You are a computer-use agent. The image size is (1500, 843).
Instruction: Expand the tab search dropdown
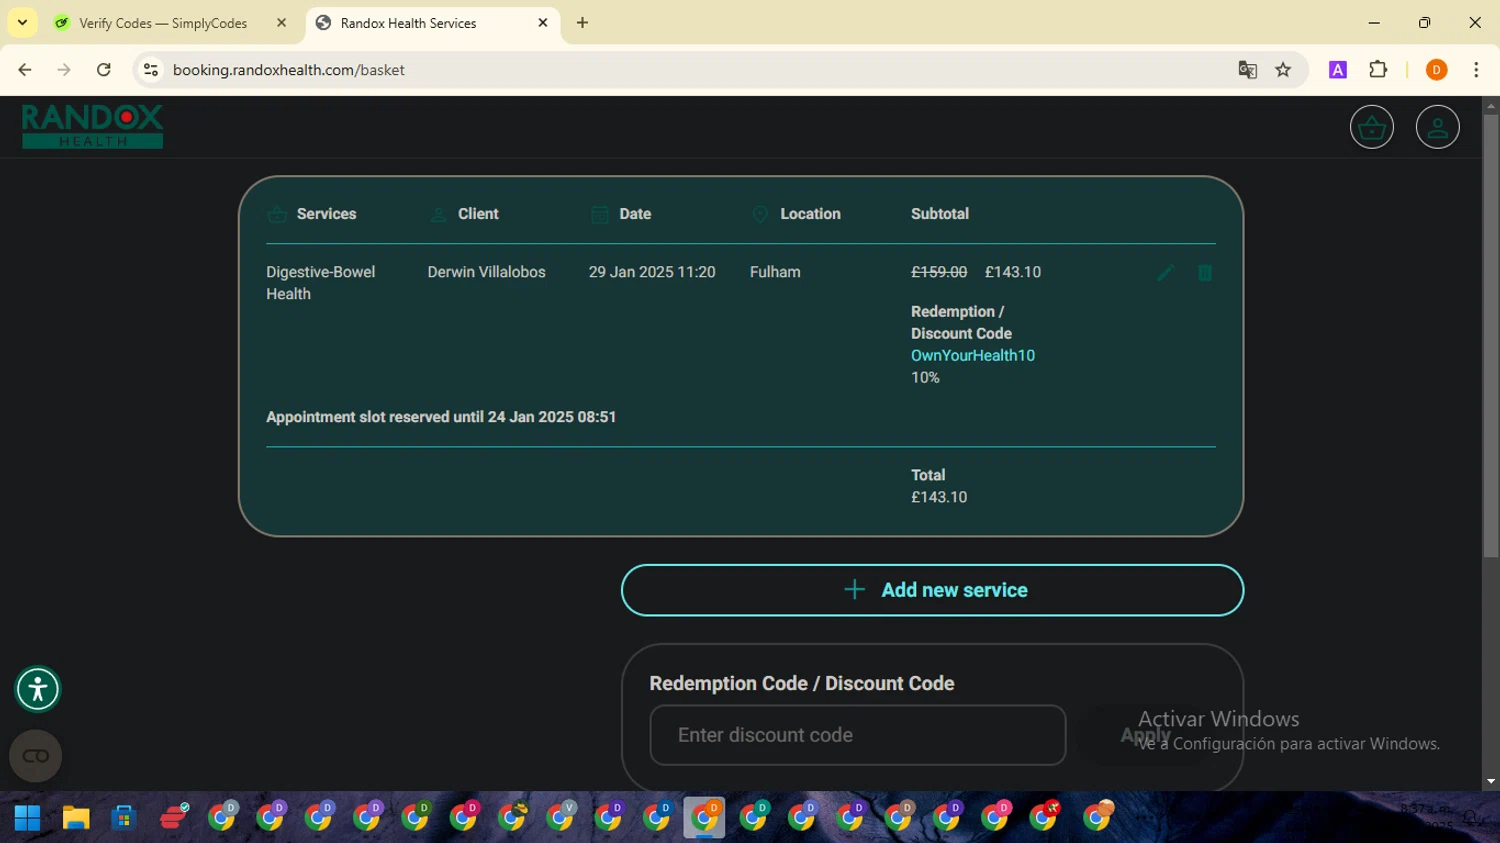[22, 23]
